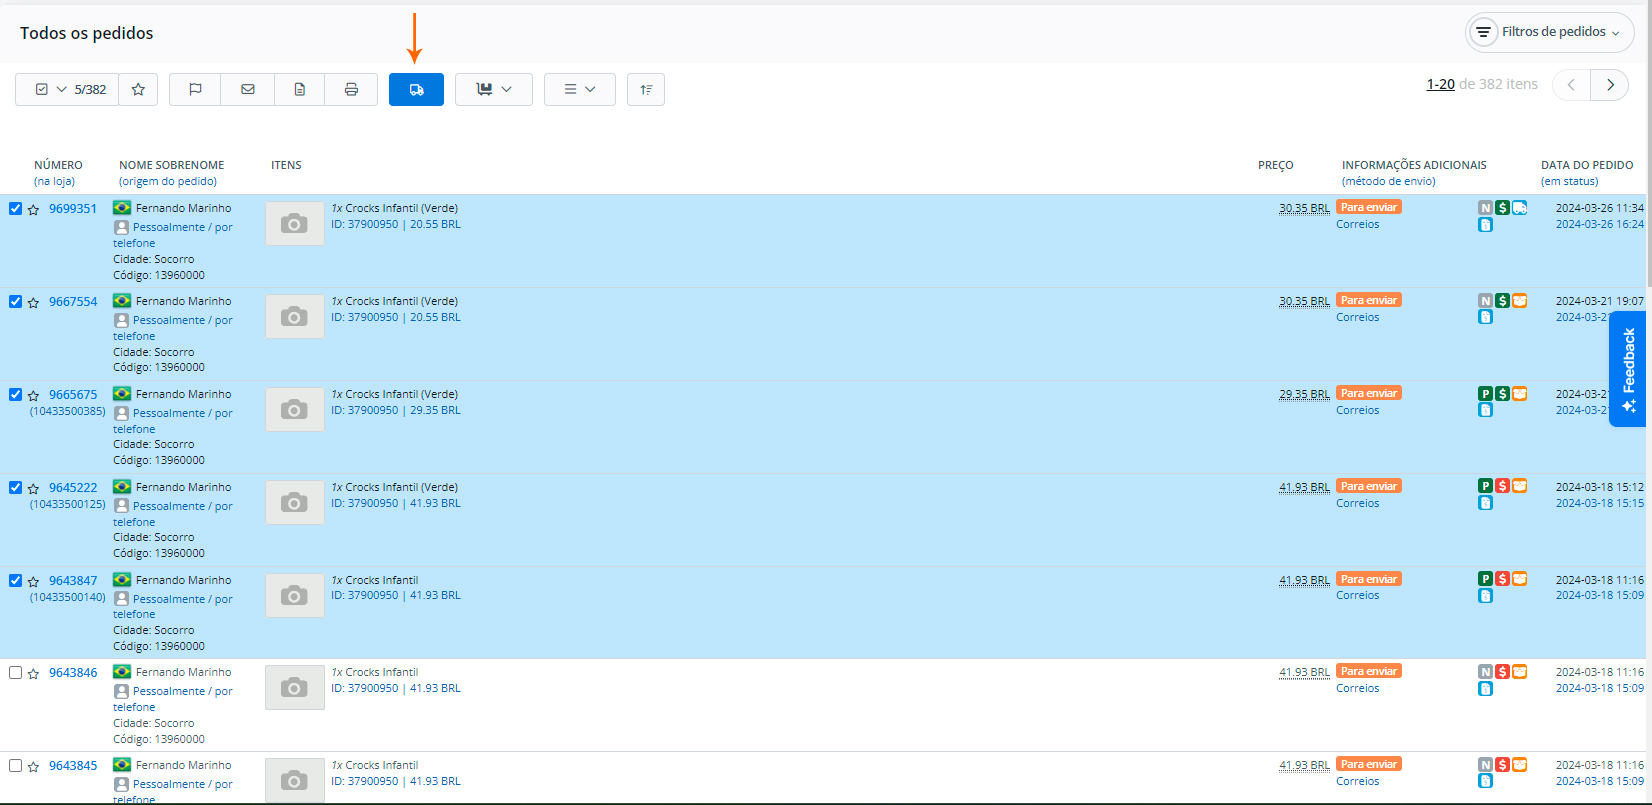Uncheck the checkbox for order 9699351
Viewport: 1652px width, 805px height.
tap(15, 209)
